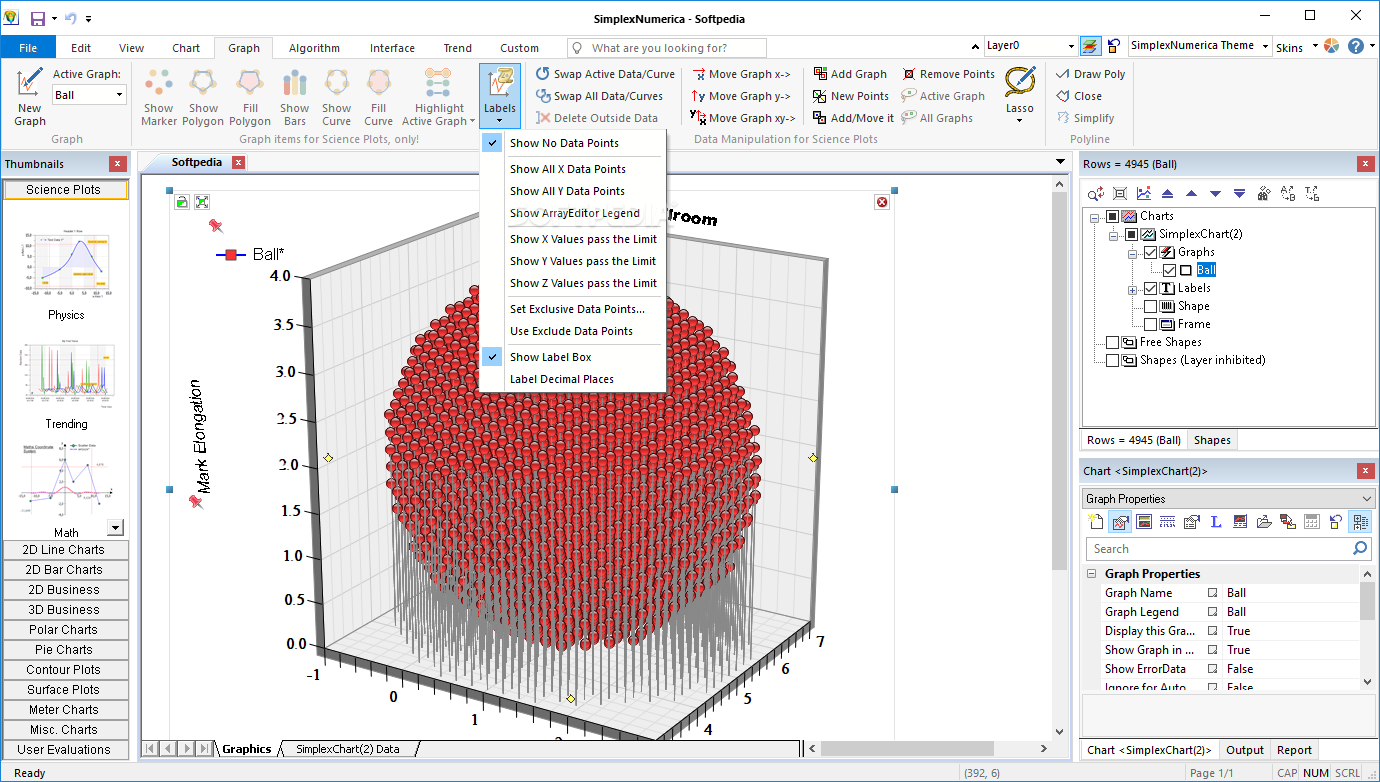Expand the Labels tree node
The width and height of the screenshot is (1380, 782).
(1133, 289)
